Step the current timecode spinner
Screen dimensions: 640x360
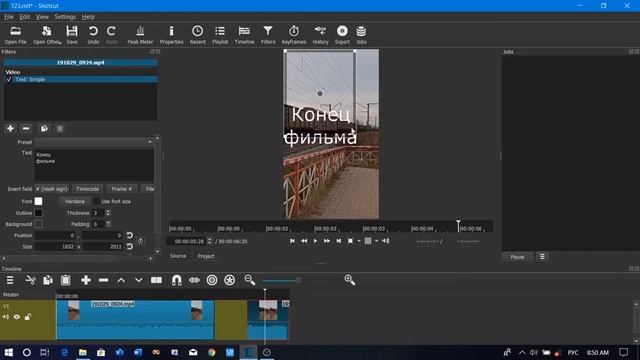point(209,241)
